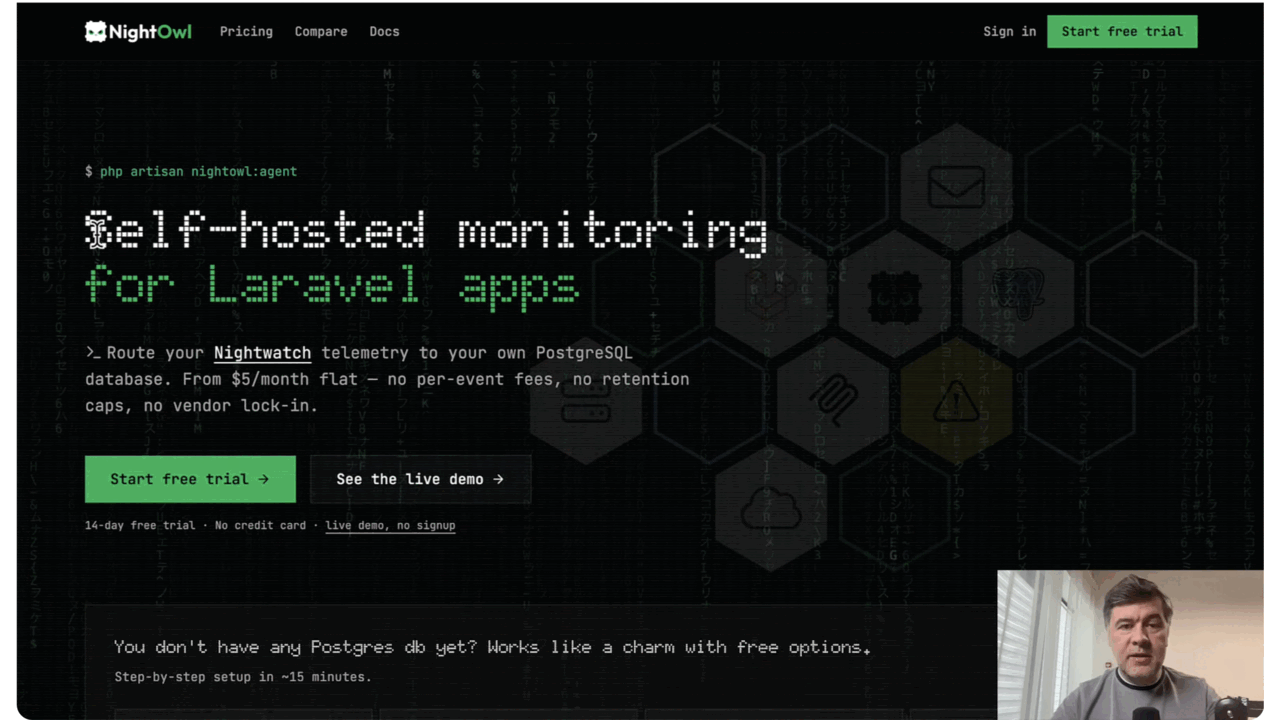
Task: Open See the live demo button
Action: point(420,479)
